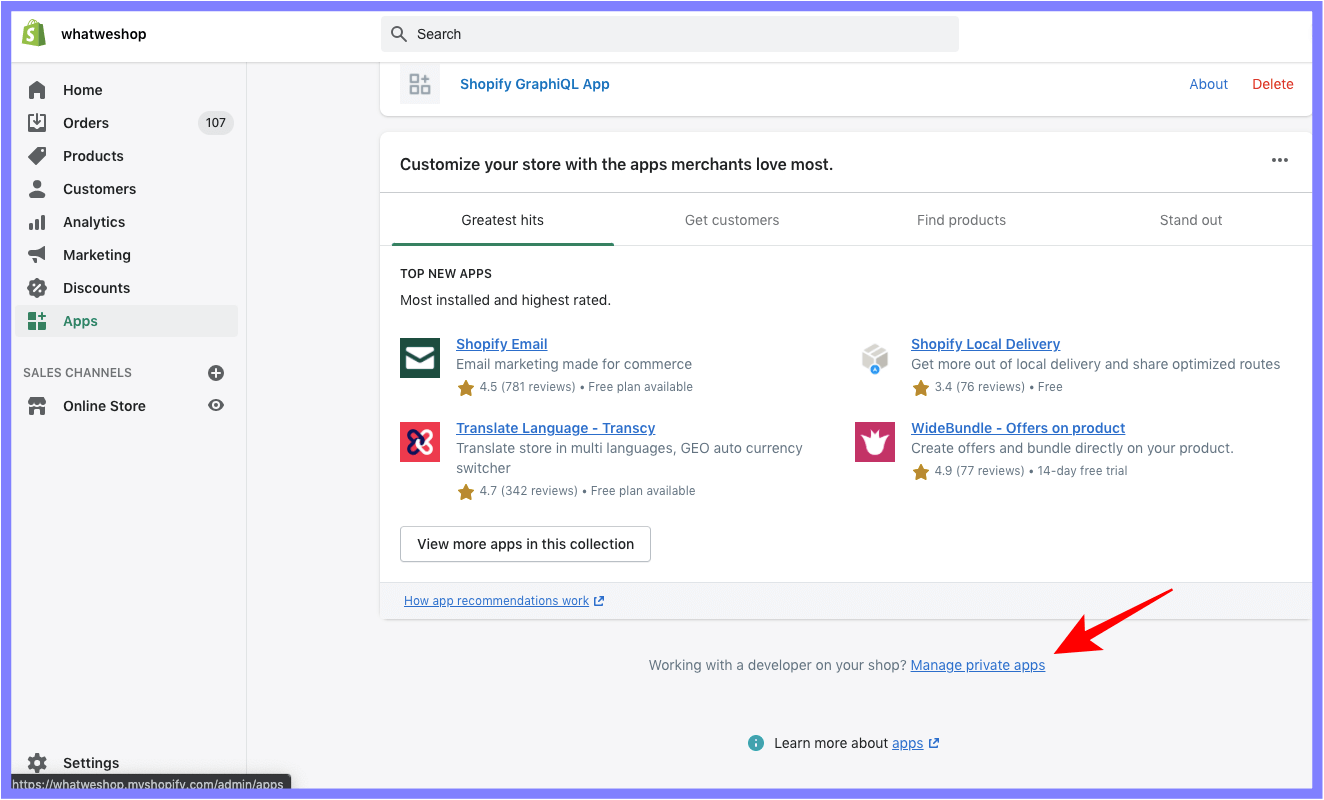Click the Shopify Email app icon
The height and width of the screenshot is (800, 1324).
[420, 358]
